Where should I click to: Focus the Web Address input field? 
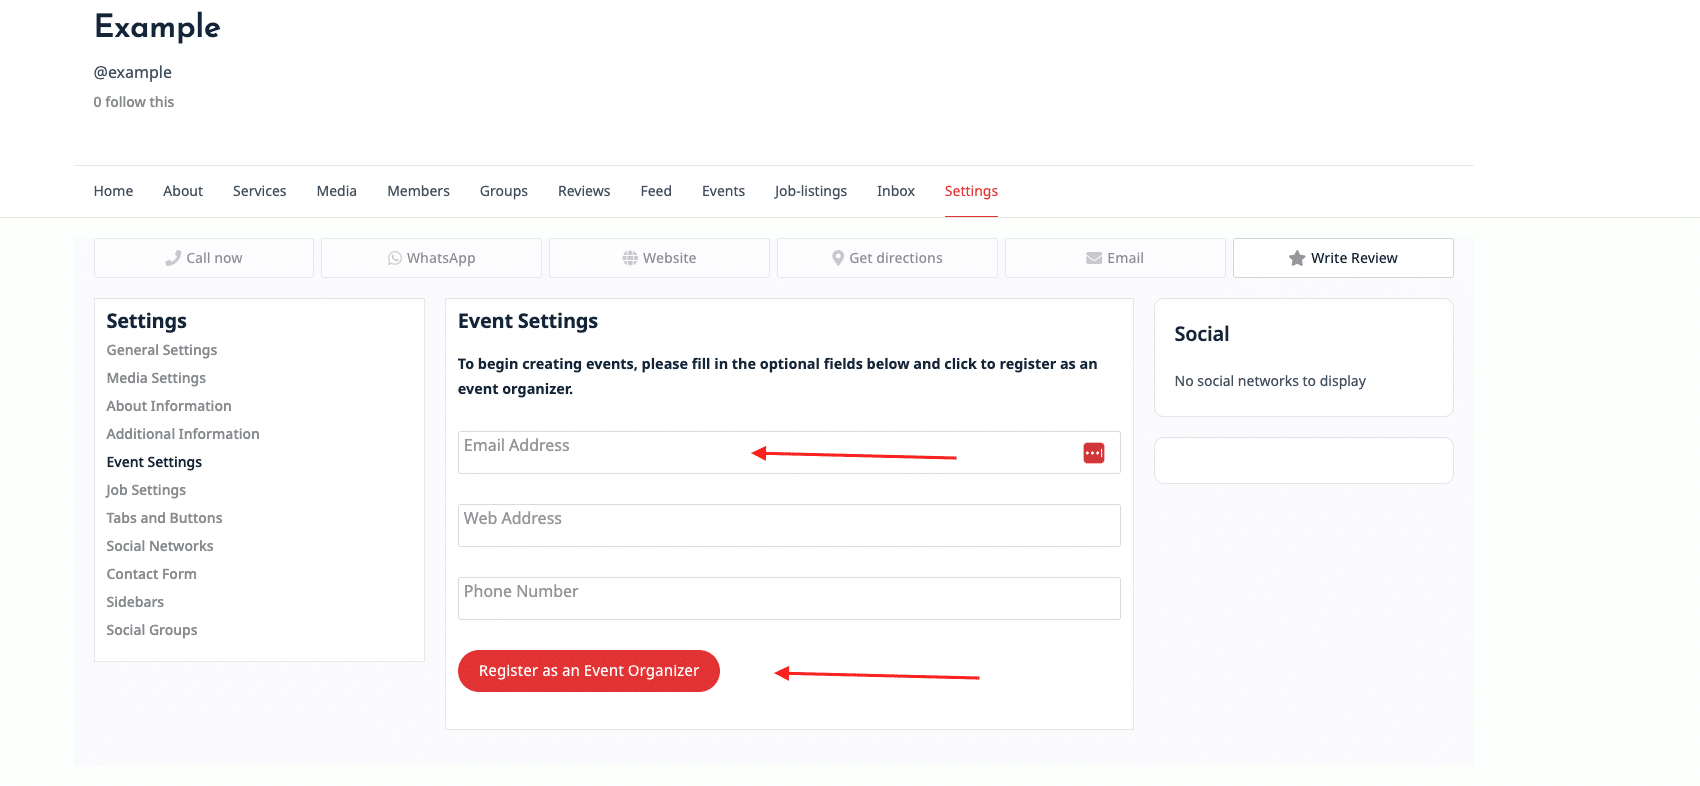click(789, 526)
